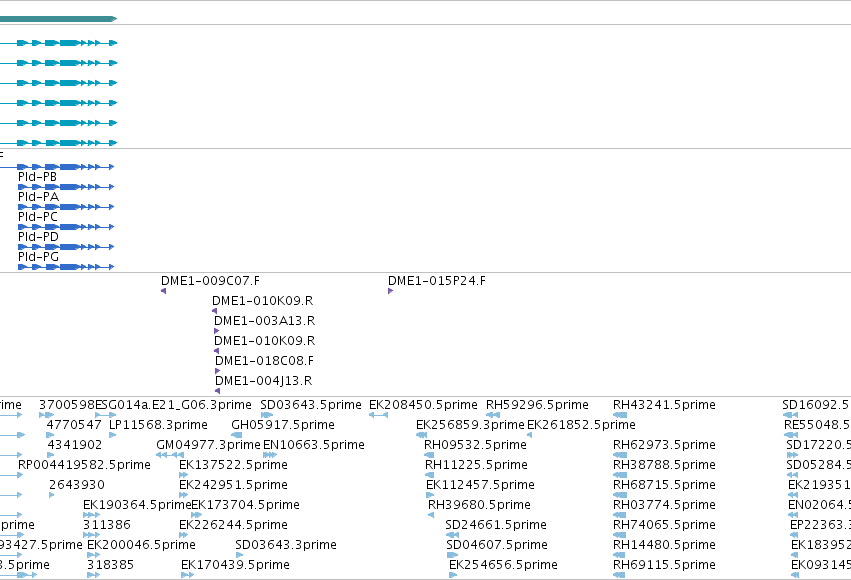Click EST EK190364.5prime
Screen dimensions: 851x580
[138, 505]
